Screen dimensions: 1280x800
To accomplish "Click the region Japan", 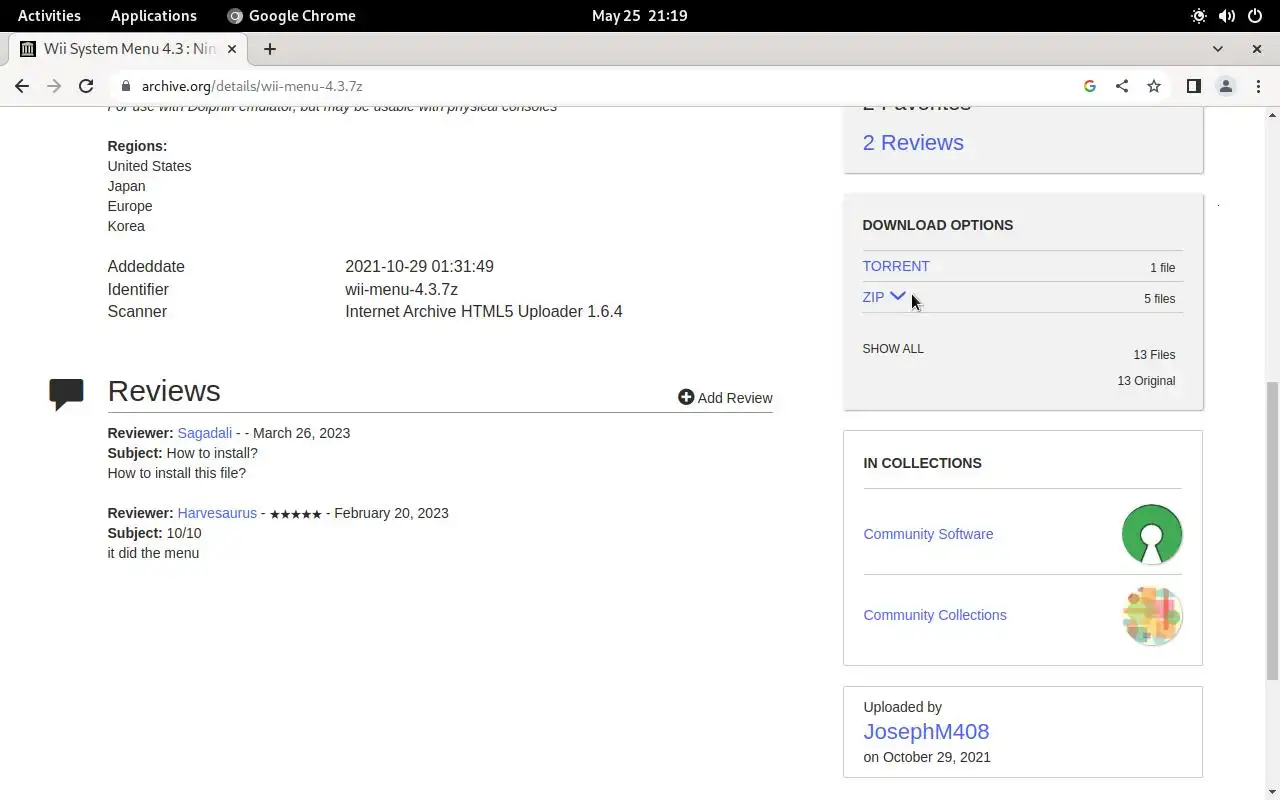I will coord(126,186).
